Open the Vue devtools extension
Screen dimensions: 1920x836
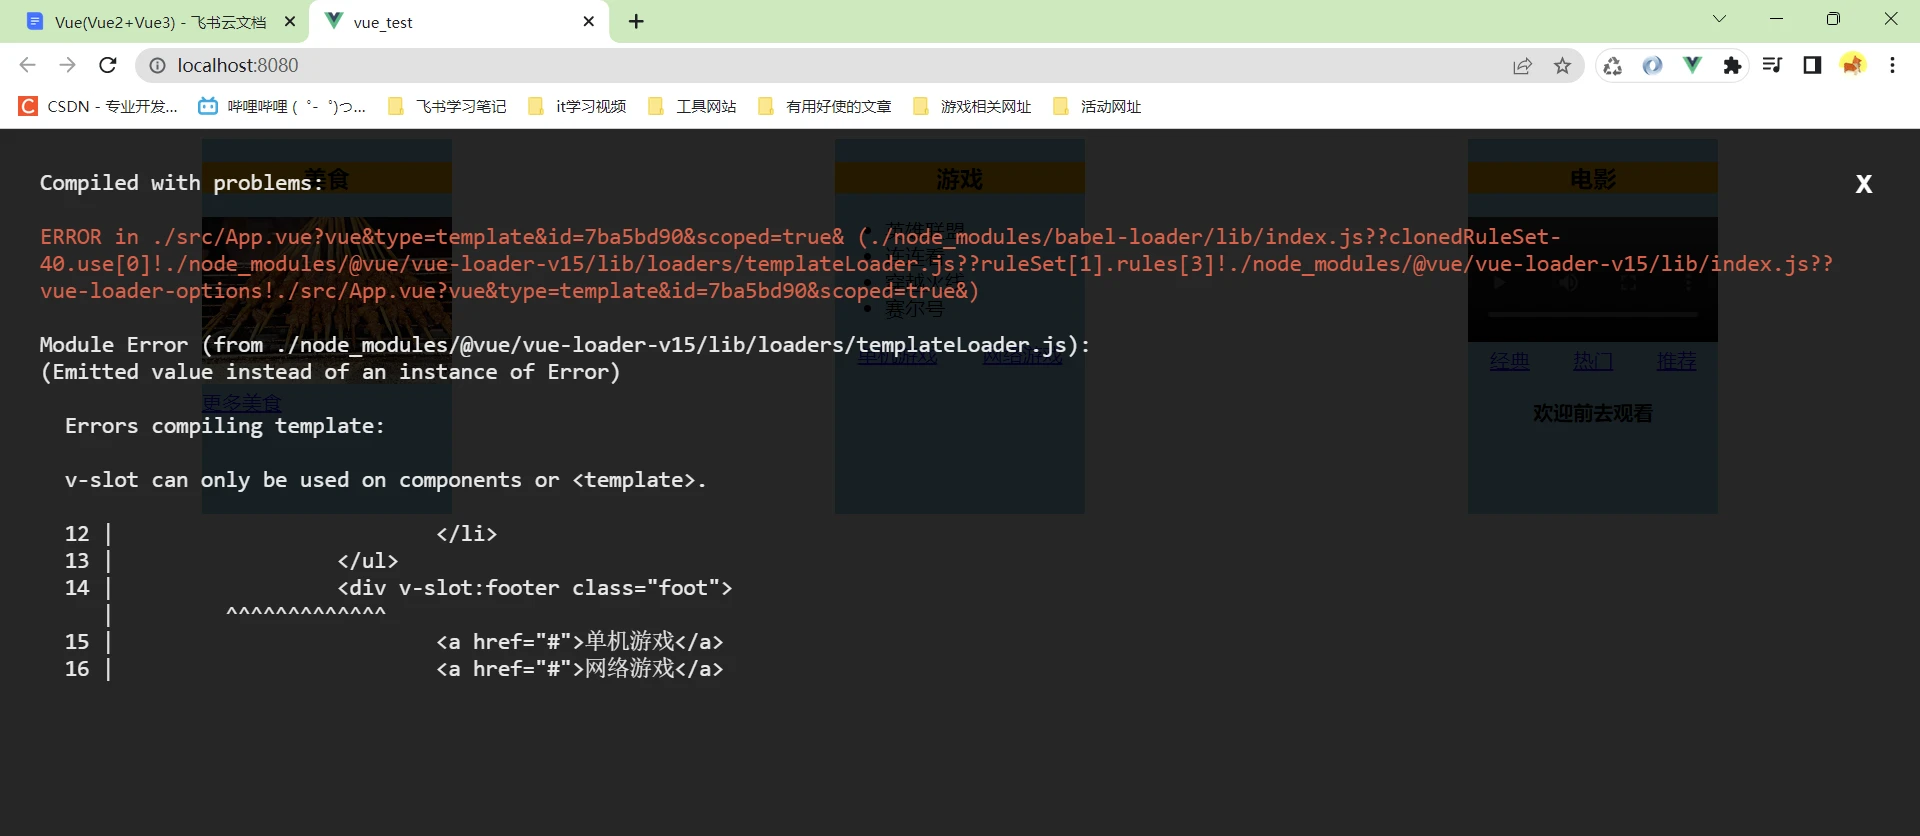[1692, 66]
